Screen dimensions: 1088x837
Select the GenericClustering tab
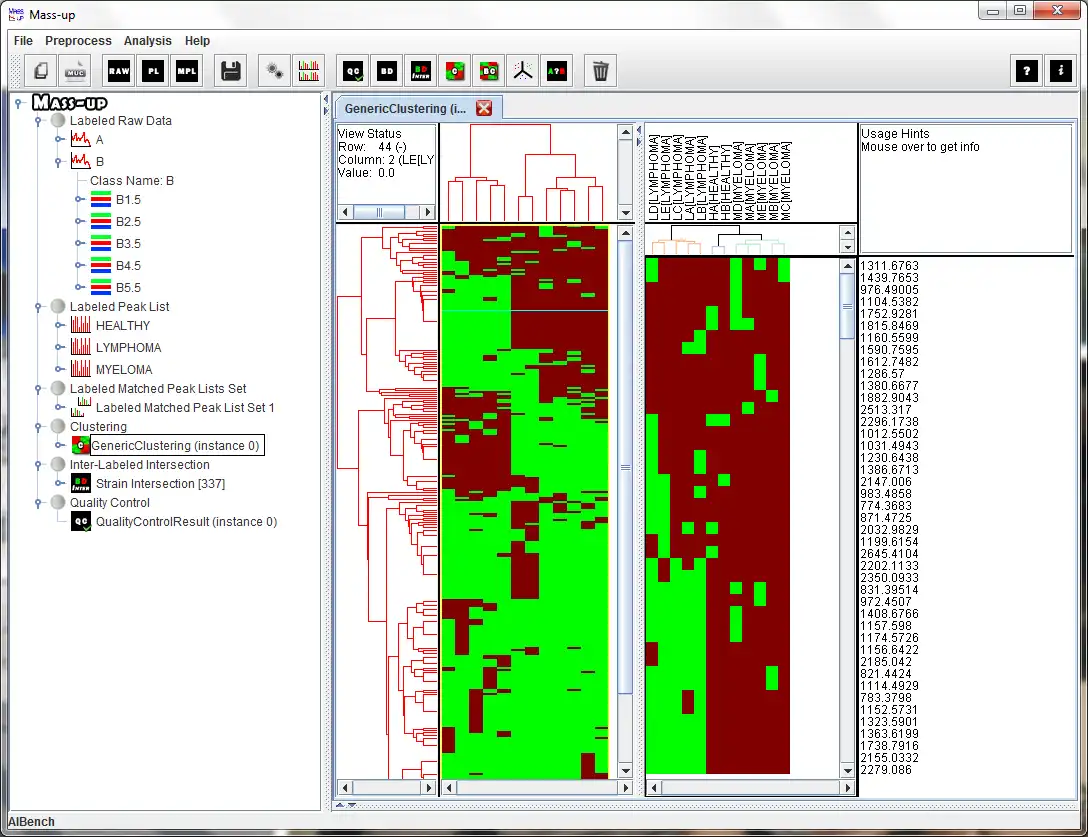click(405, 108)
